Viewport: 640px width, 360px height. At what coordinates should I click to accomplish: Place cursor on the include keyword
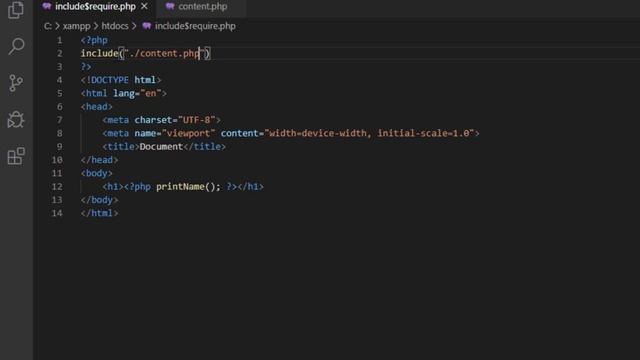click(x=100, y=53)
